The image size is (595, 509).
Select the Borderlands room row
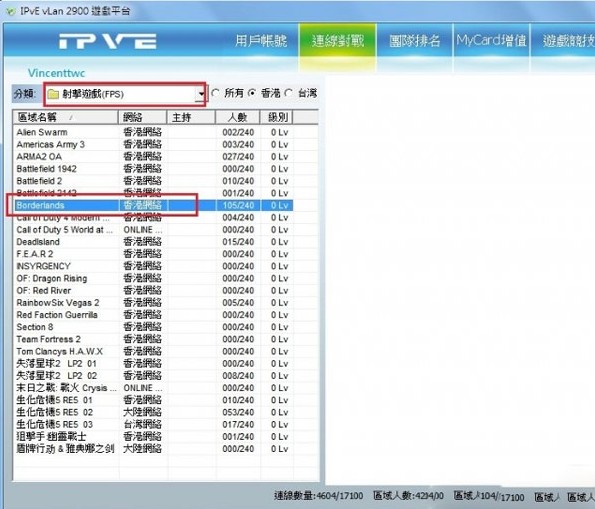click(x=154, y=205)
